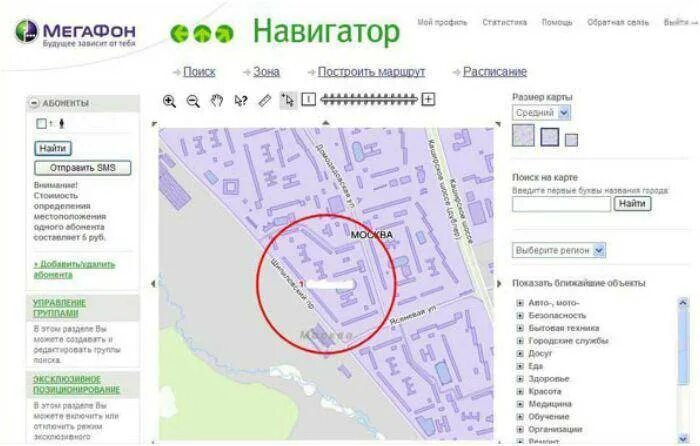Screen dimensions: 700x446
Task: Open the Построить маршрут tab
Action: pos(371,72)
